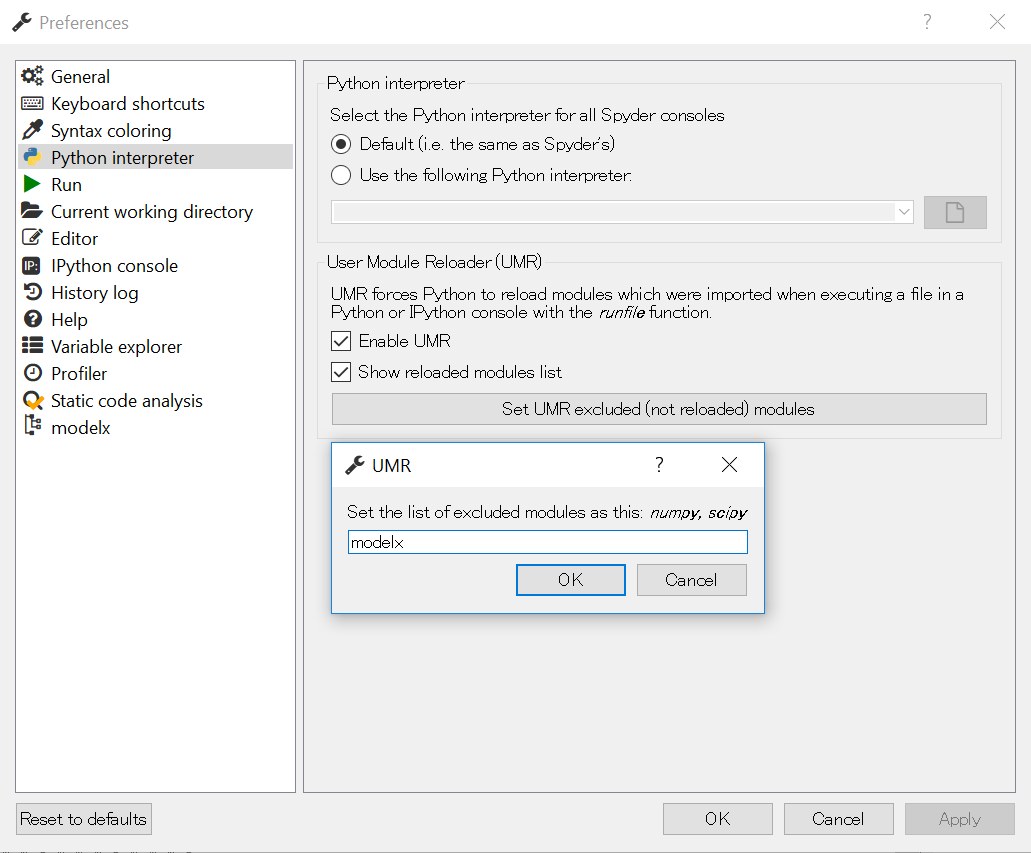
Task: Click the Static code analysis magnifier icon
Action: coord(33,401)
